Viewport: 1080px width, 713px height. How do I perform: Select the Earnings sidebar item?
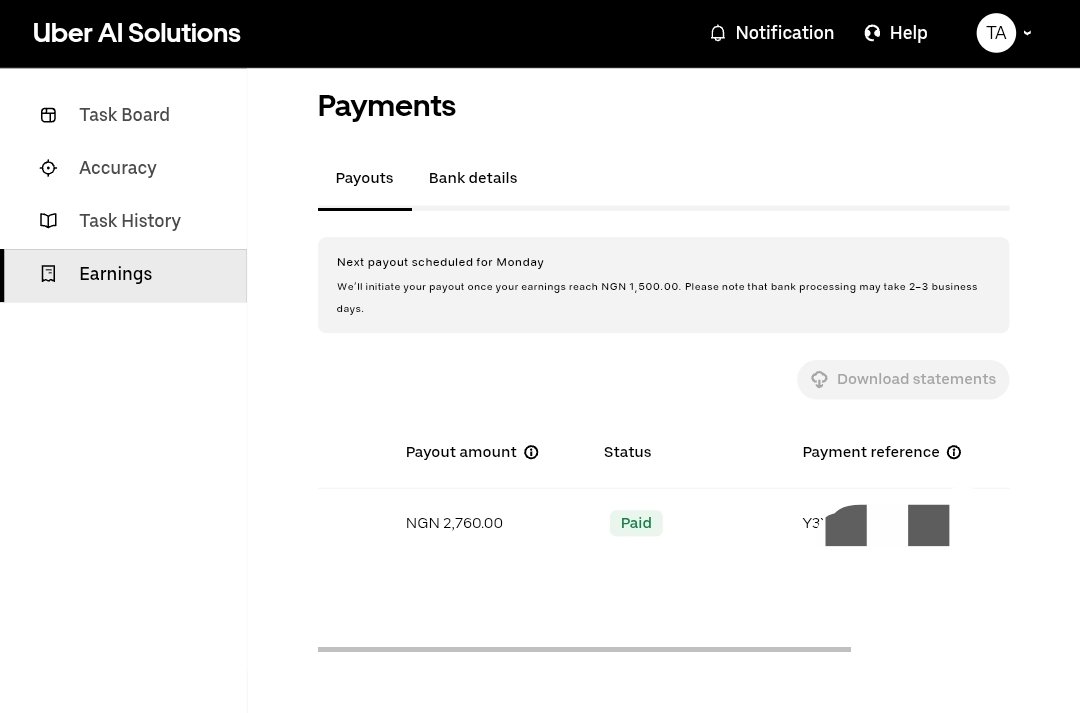pos(123,276)
